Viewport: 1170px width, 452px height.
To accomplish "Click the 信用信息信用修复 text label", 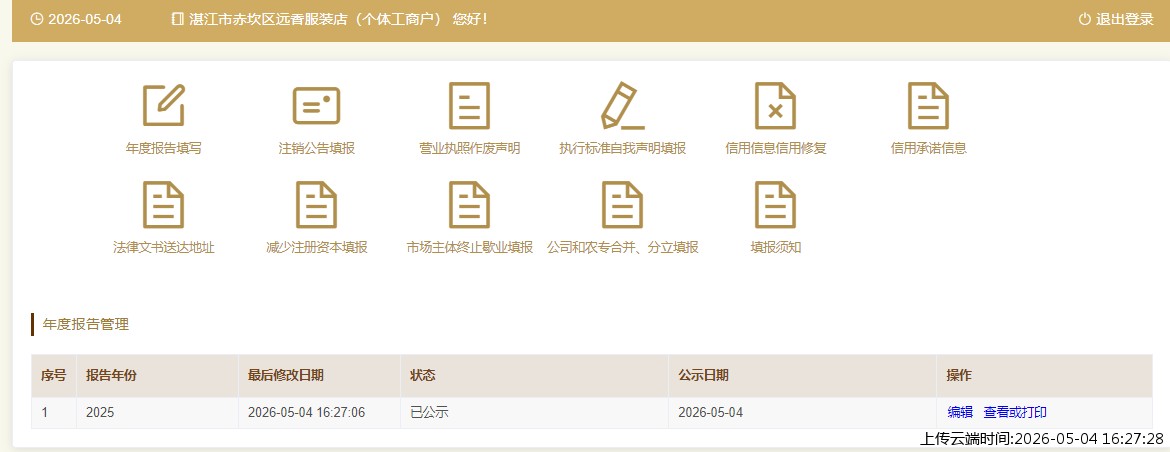I will 775,148.
